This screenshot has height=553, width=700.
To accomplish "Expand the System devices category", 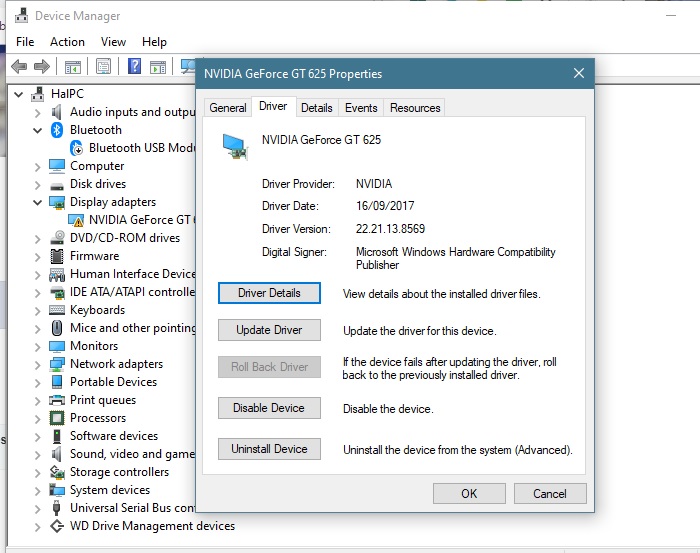I will (x=38, y=491).
